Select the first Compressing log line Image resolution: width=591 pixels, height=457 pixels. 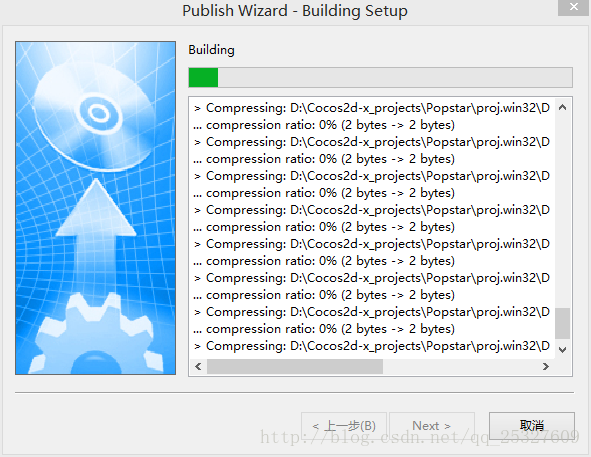point(372,108)
